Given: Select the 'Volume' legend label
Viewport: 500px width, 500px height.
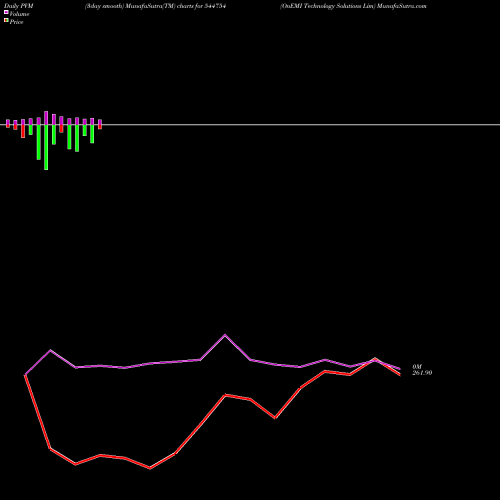Looking at the screenshot, I should (19, 14).
